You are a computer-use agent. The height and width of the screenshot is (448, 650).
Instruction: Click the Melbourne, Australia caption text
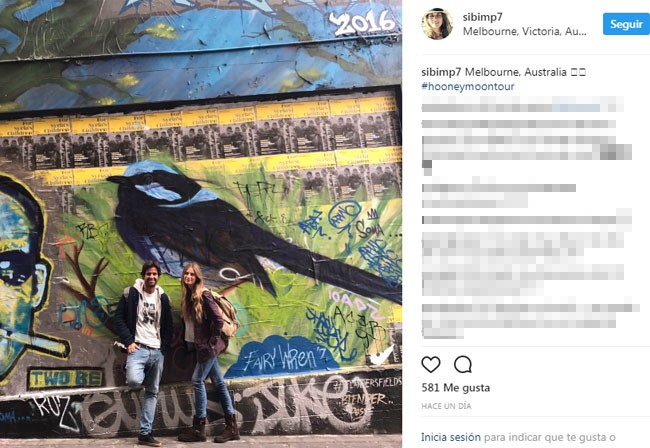[x=516, y=72]
